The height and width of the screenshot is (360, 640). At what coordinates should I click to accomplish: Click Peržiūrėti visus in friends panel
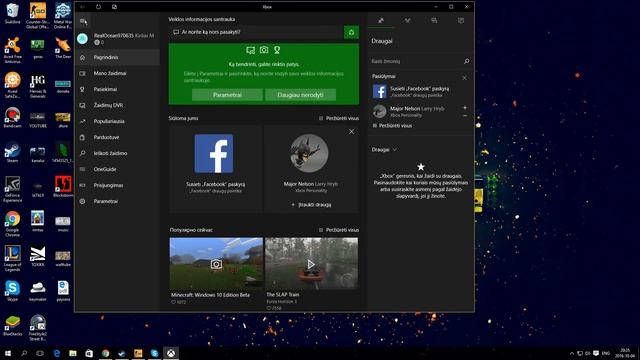[392, 126]
